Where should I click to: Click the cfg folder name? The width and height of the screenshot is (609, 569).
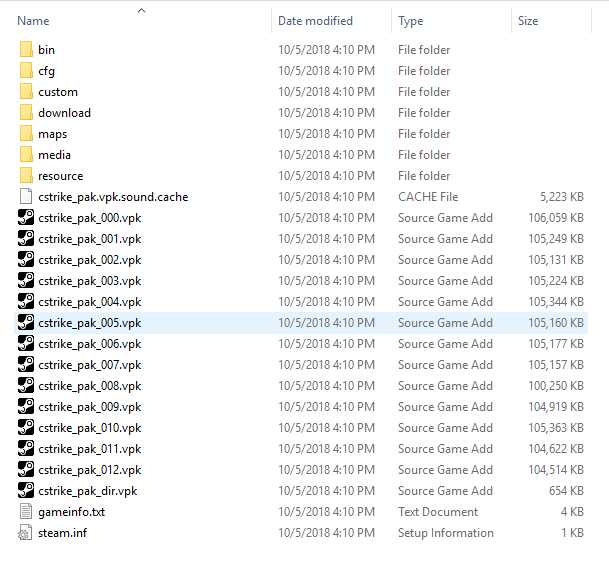coord(46,71)
